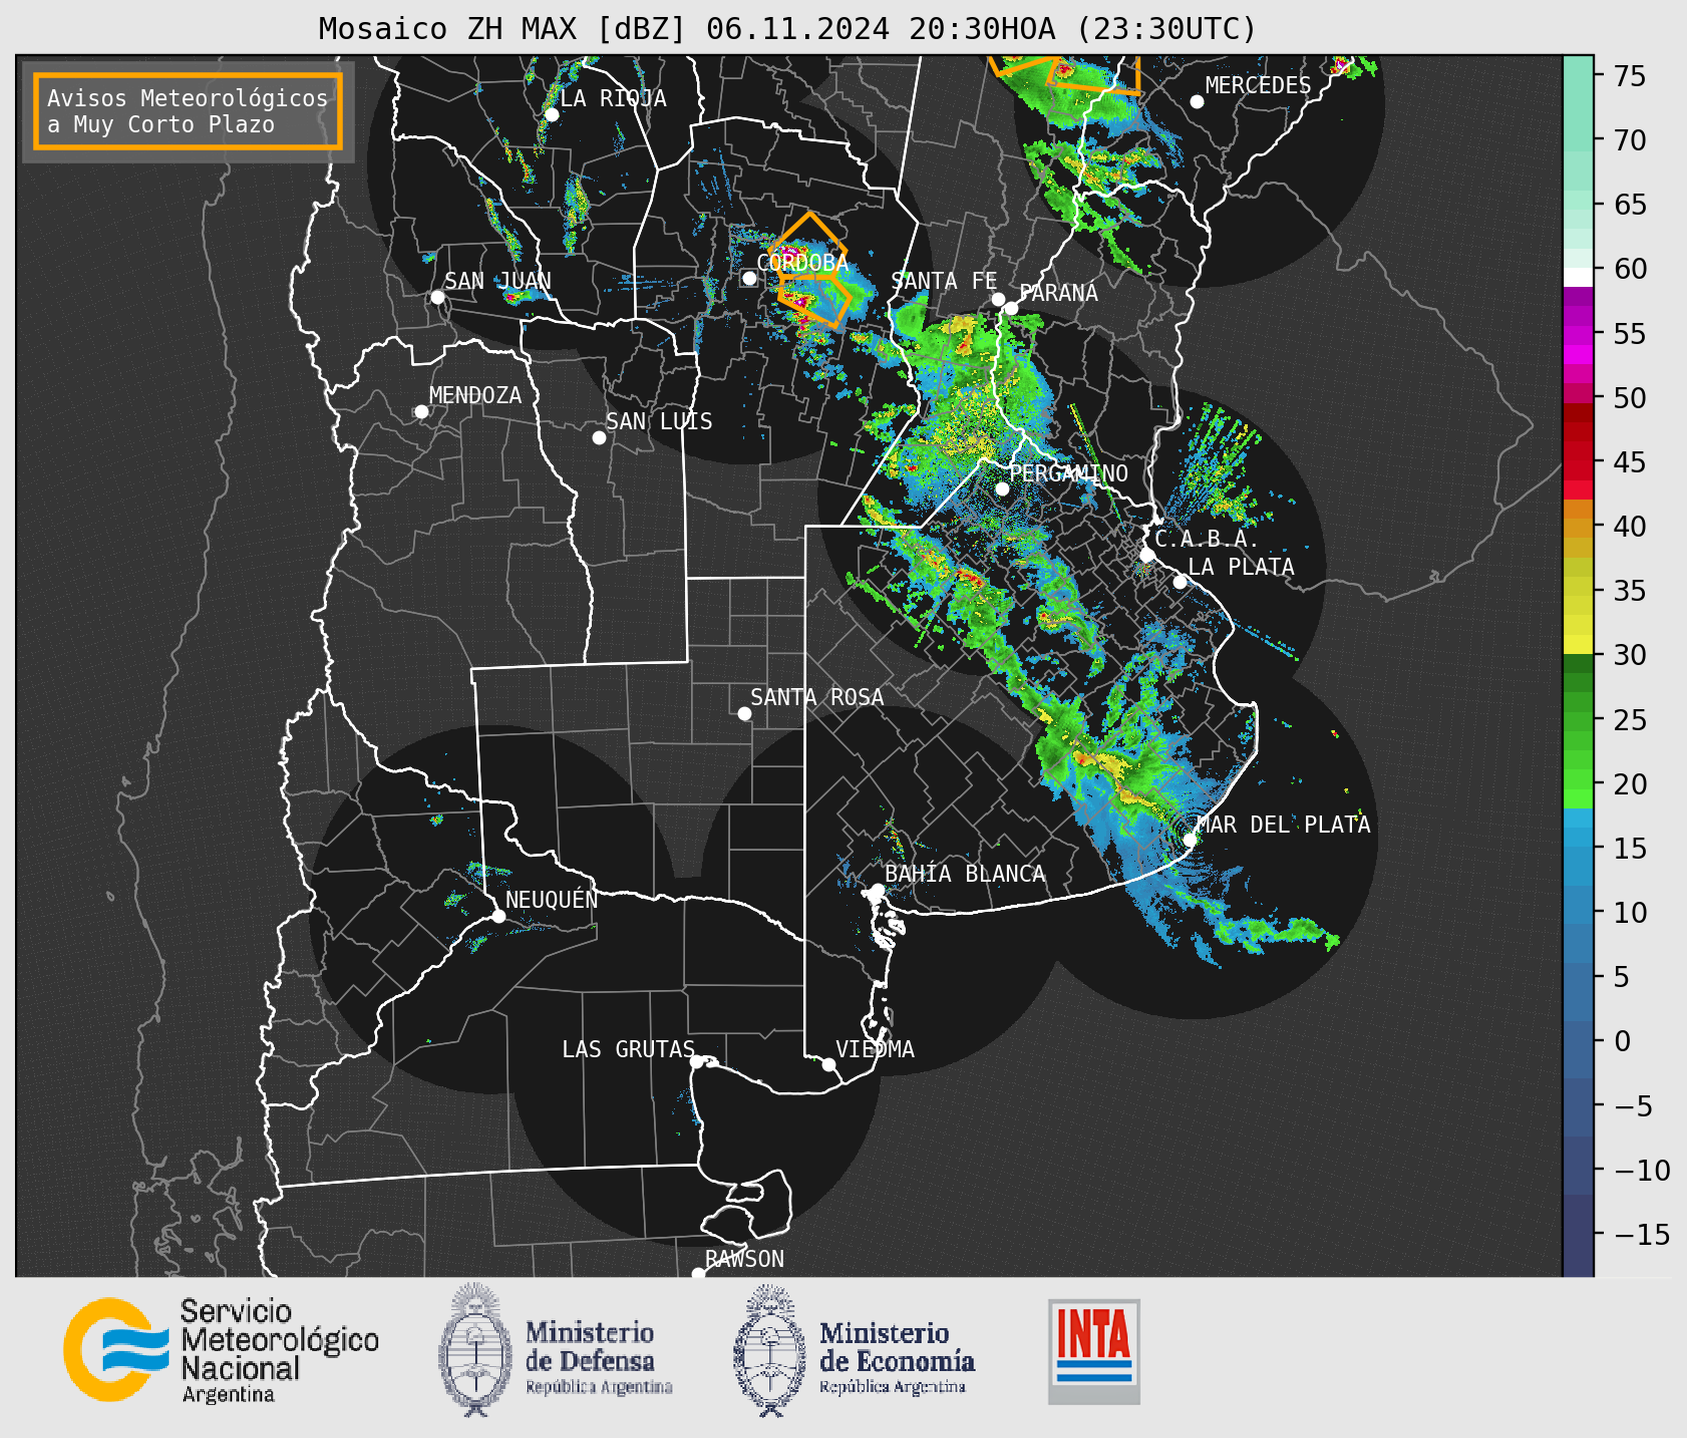Click the 60 tick label on the colorbar

click(x=1629, y=269)
